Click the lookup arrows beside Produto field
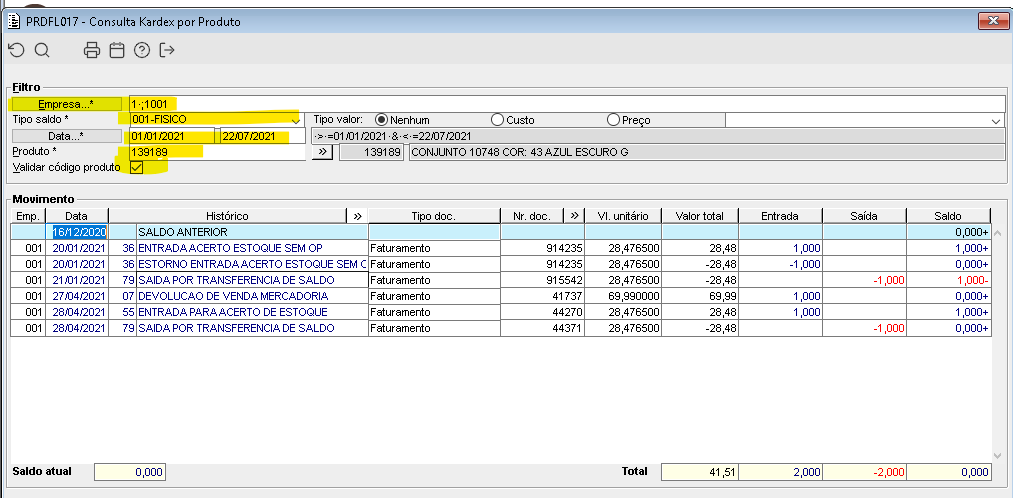This screenshot has width=1013, height=498. click(323, 152)
